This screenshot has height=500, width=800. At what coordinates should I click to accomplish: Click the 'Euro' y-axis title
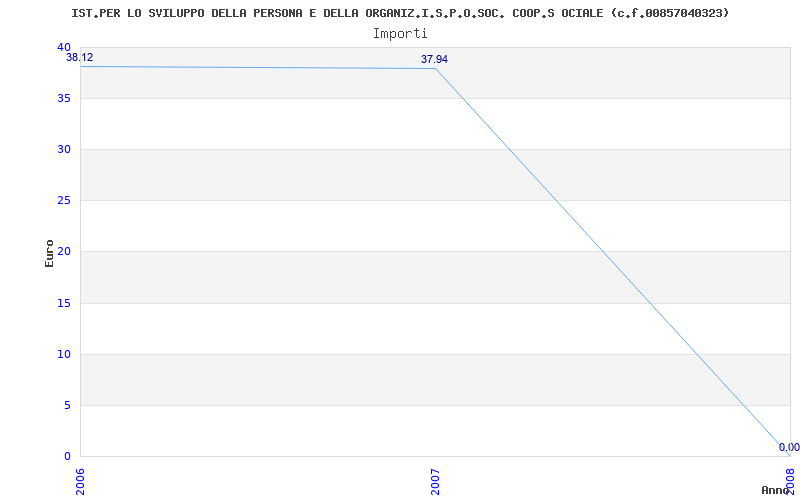click(49, 253)
